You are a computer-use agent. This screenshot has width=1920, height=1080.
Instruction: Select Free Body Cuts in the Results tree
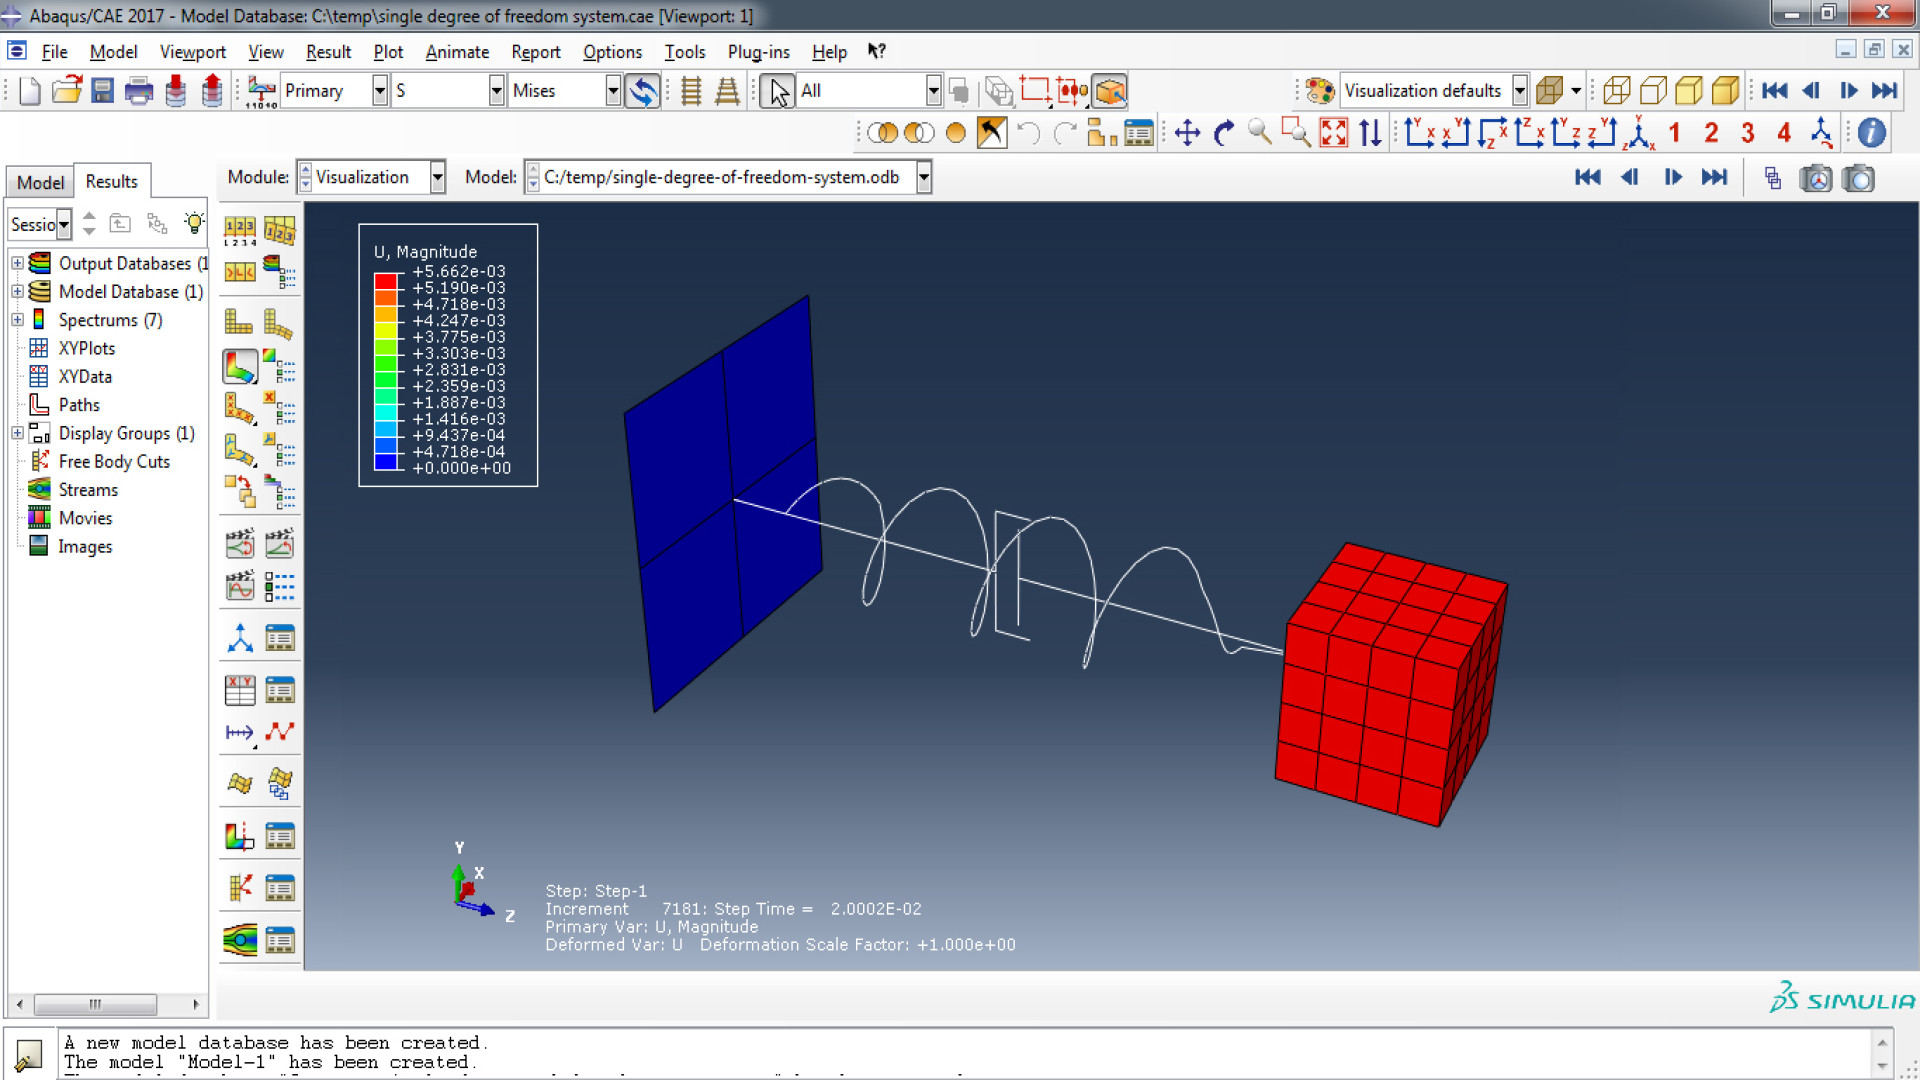point(114,461)
